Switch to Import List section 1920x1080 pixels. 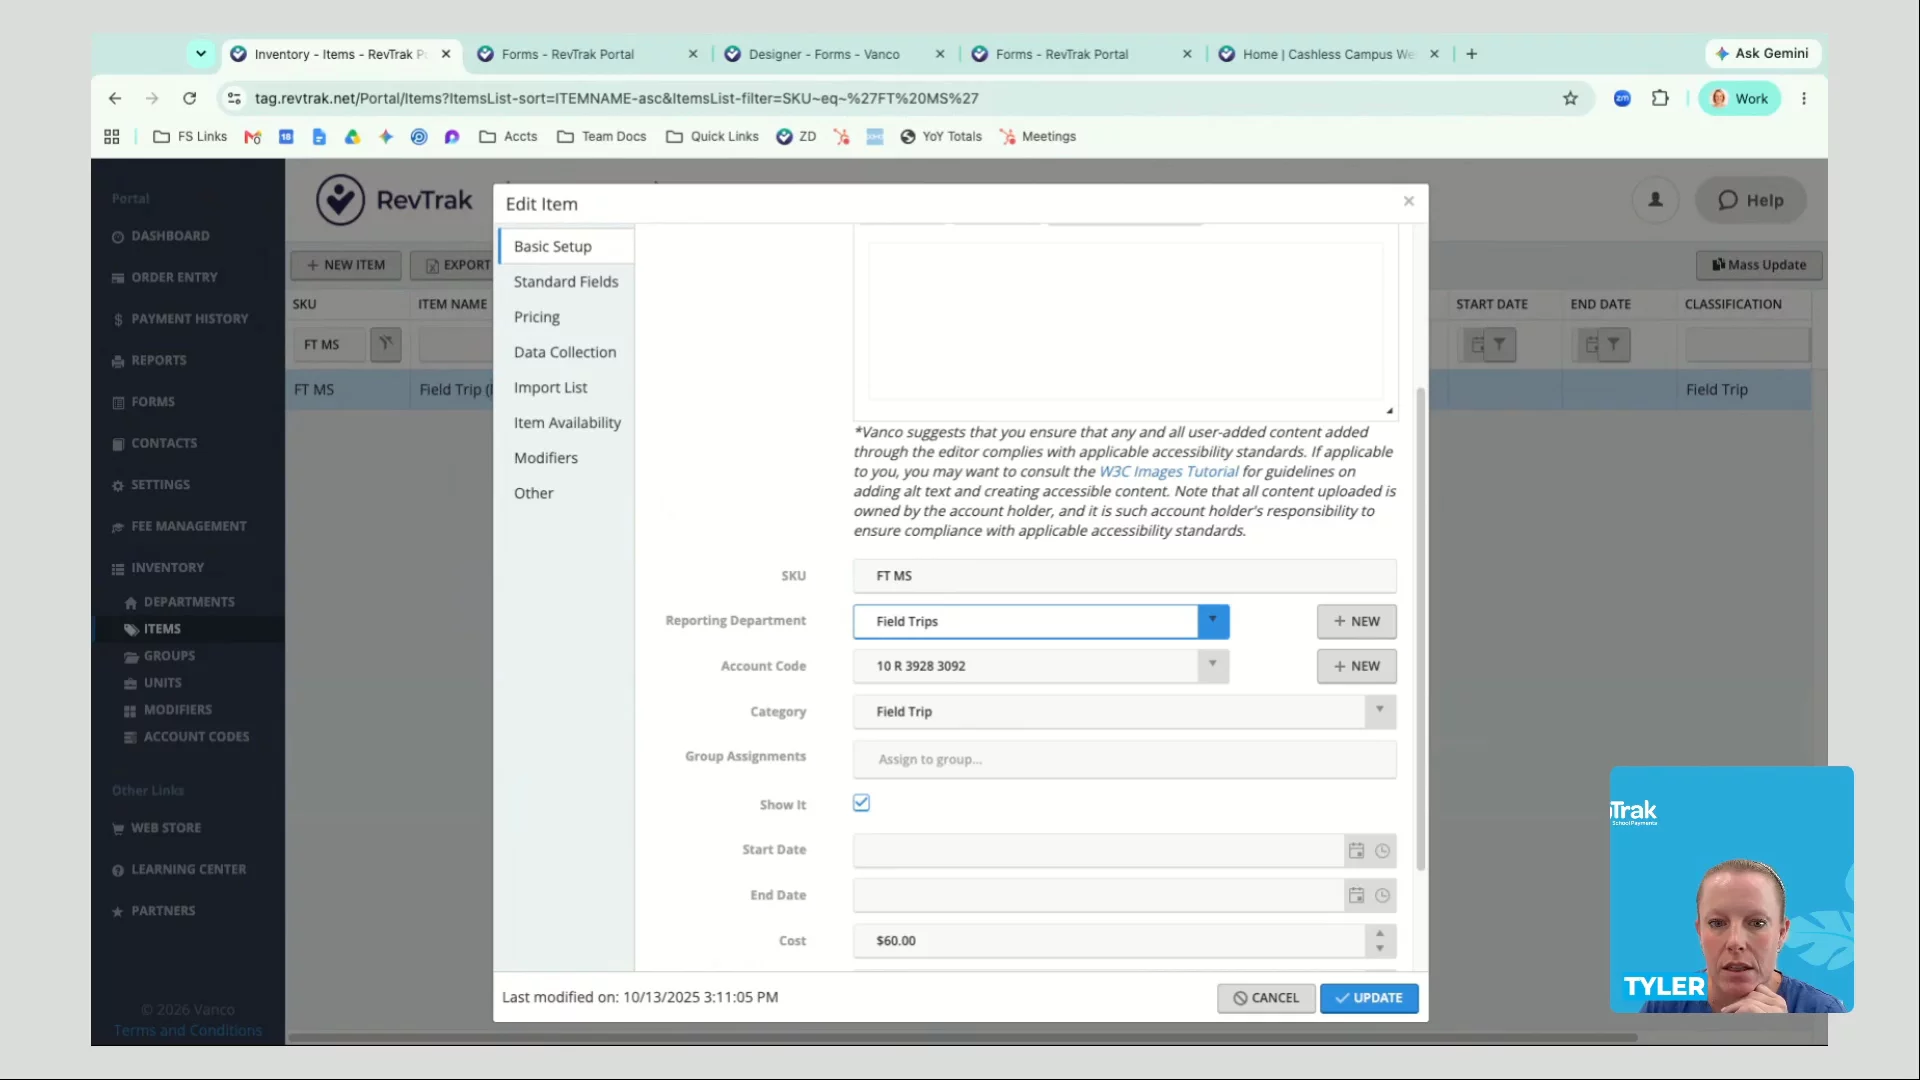click(566, 387)
